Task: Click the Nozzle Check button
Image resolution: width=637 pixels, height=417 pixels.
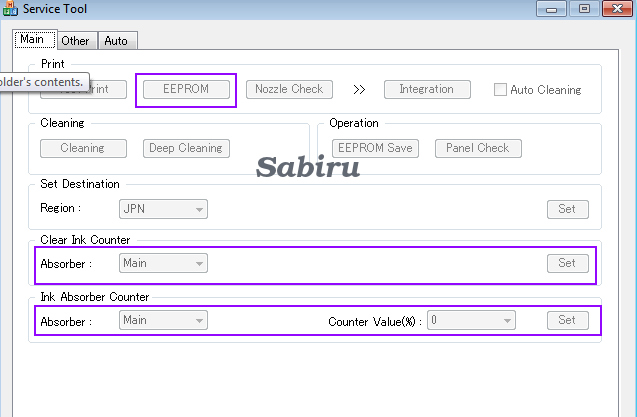Action: click(289, 89)
